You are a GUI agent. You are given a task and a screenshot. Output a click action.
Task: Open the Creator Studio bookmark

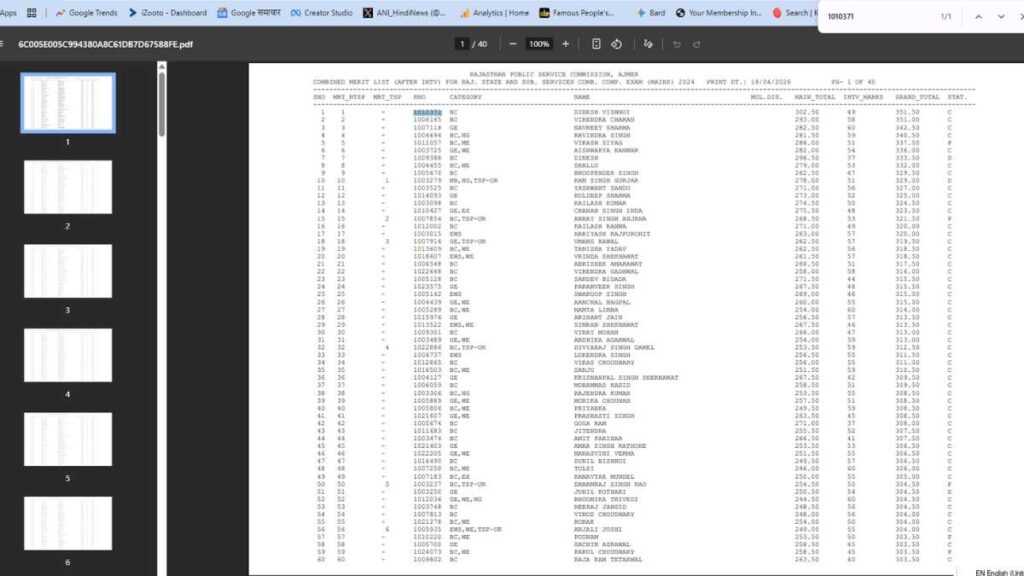point(320,13)
